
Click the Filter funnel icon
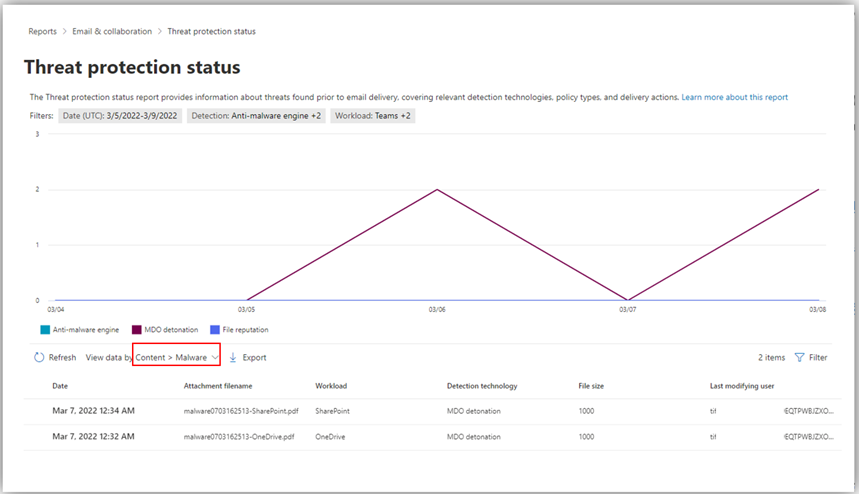pyautogui.click(x=800, y=357)
